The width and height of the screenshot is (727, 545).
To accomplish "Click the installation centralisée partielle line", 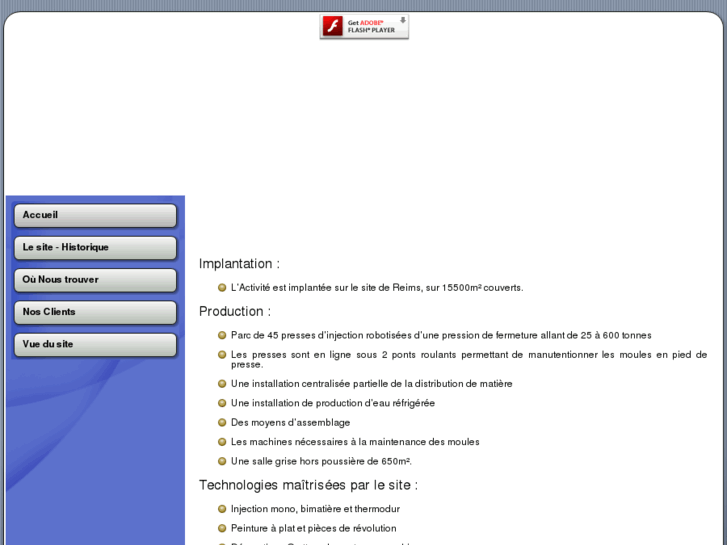I will 371,384.
